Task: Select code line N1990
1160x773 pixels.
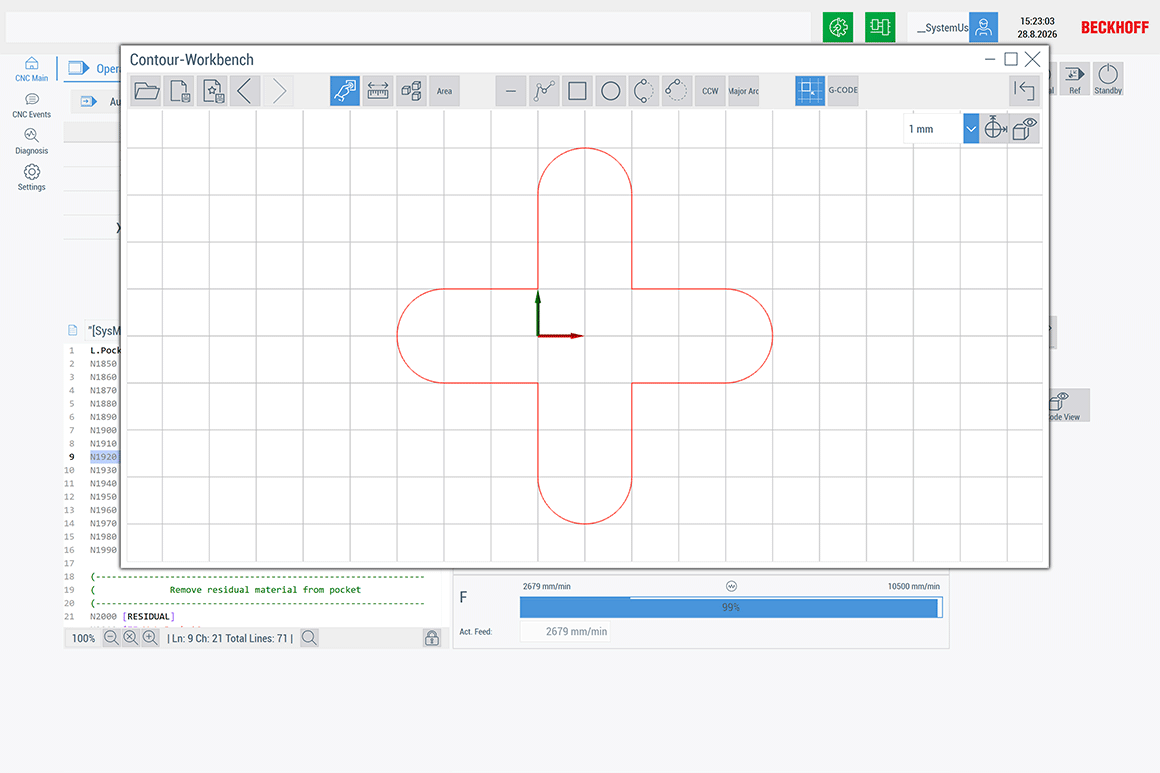Action: (x=104, y=550)
